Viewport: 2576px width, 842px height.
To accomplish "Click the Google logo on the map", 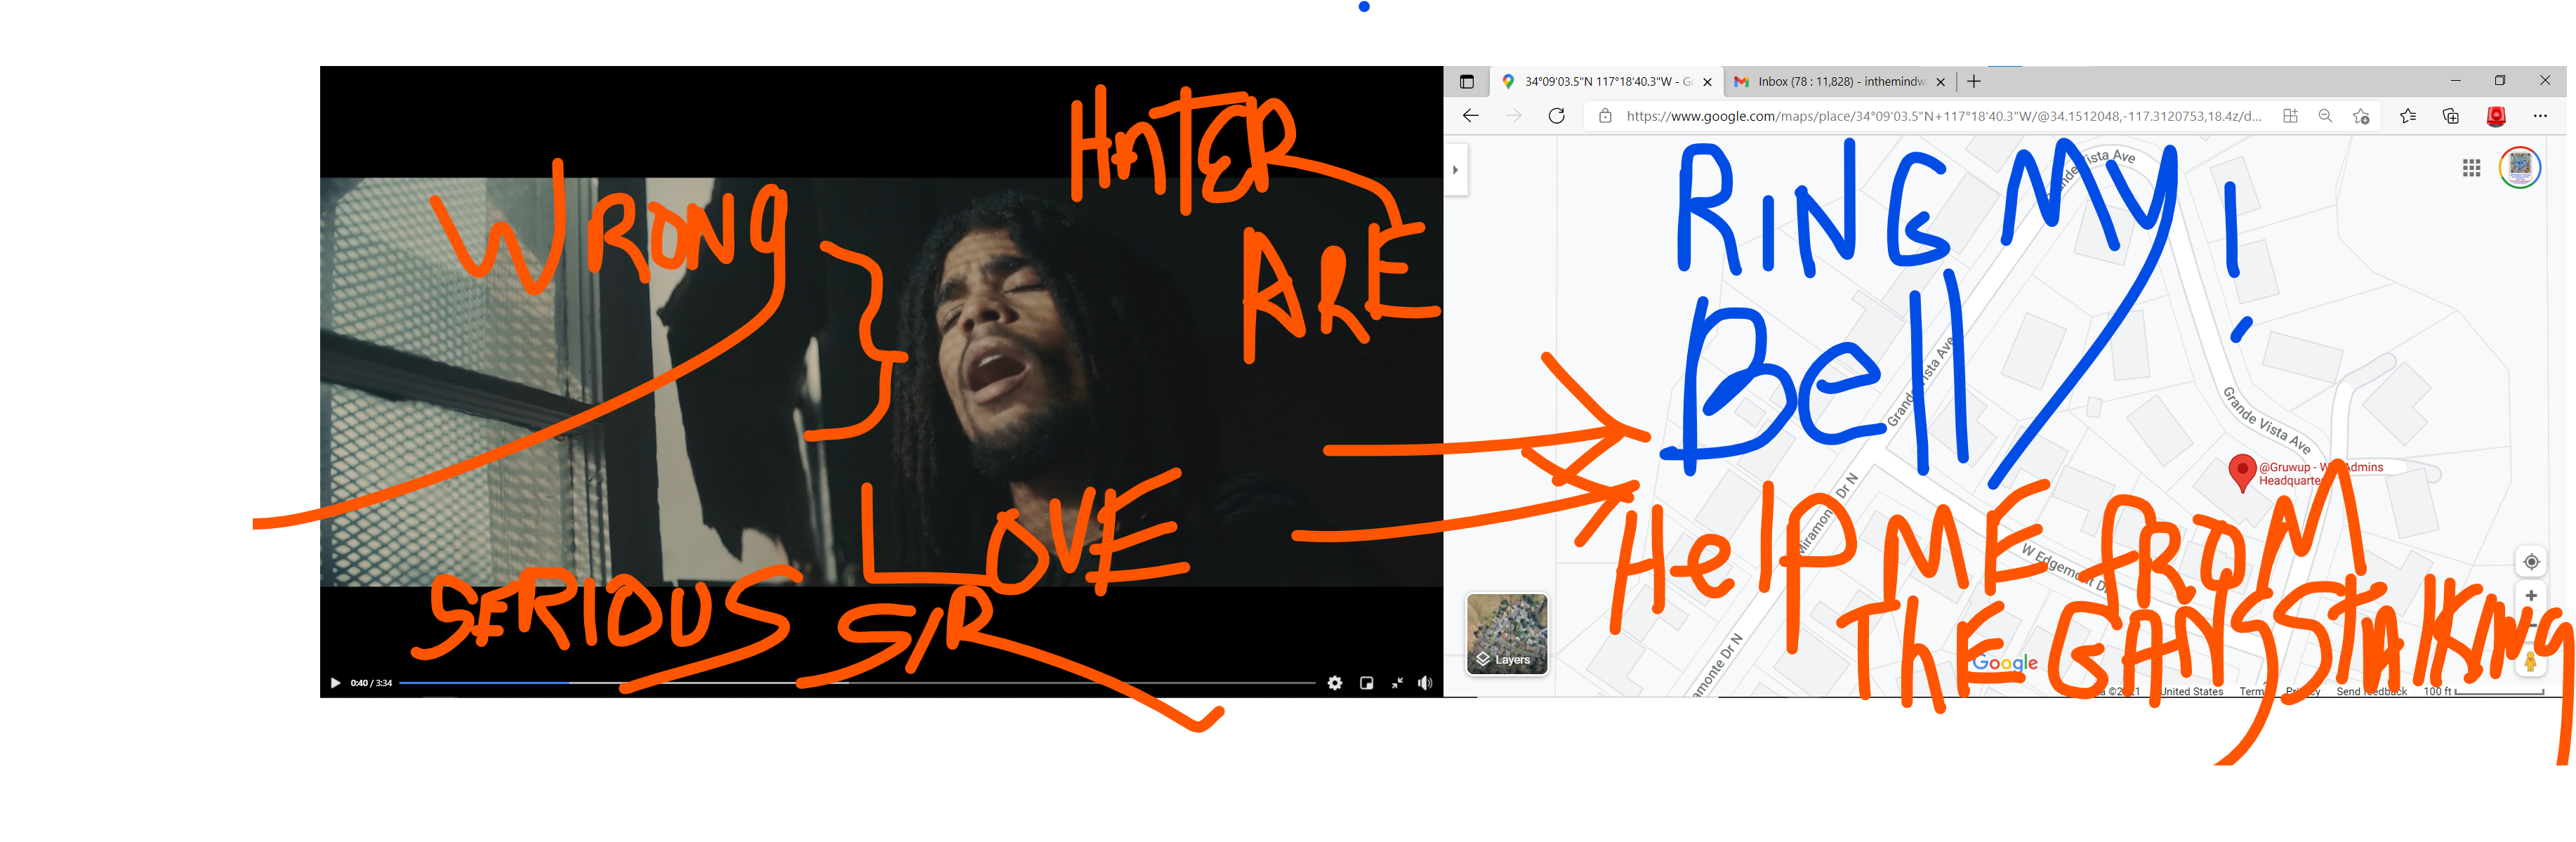I will pos(2004,663).
